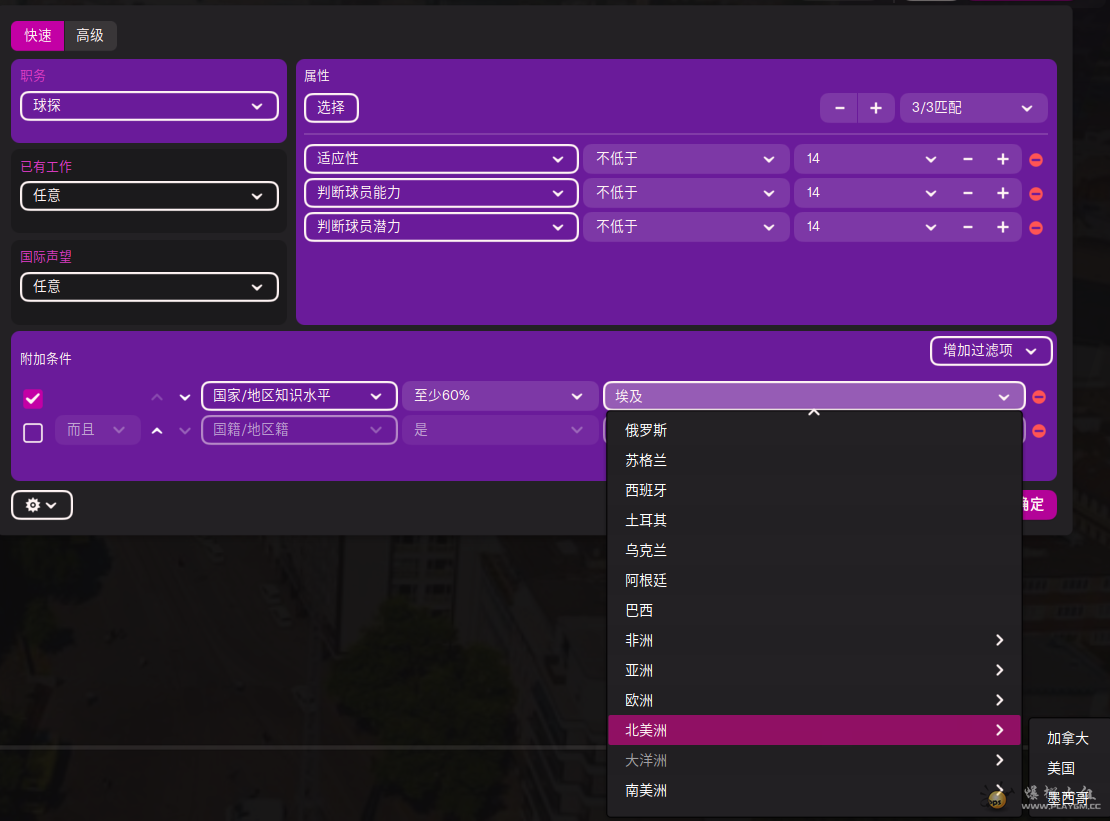Increase the 适应性 value with plus

tap(1002, 159)
